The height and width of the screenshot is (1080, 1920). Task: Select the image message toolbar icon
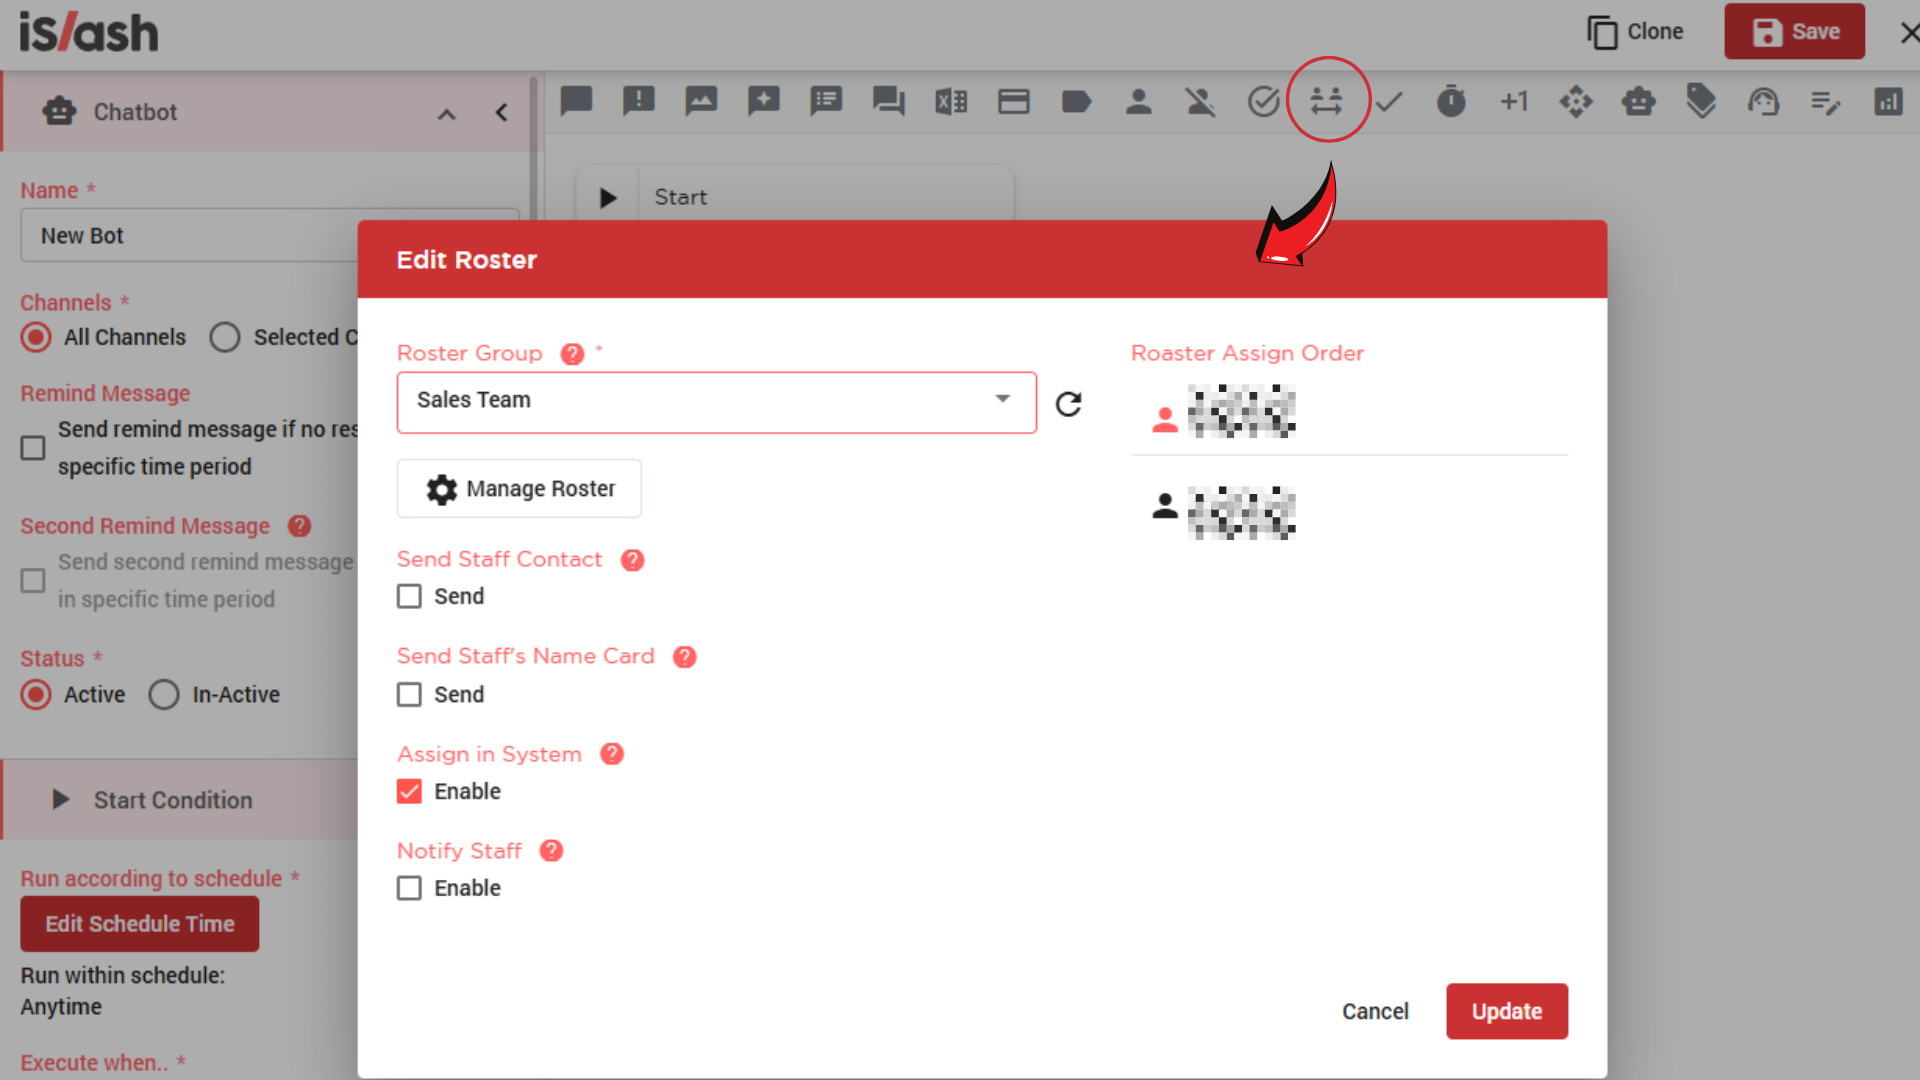701,101
